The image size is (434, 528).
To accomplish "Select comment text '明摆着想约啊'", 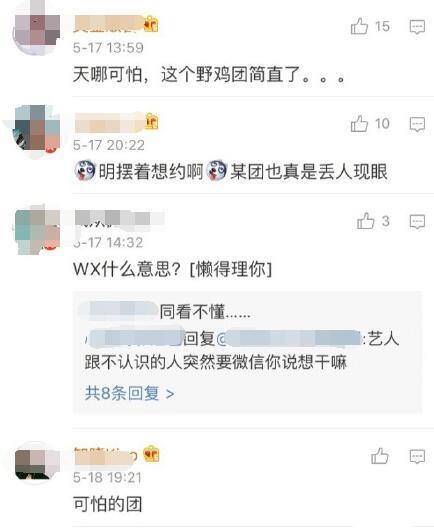I will click(151, 172).
